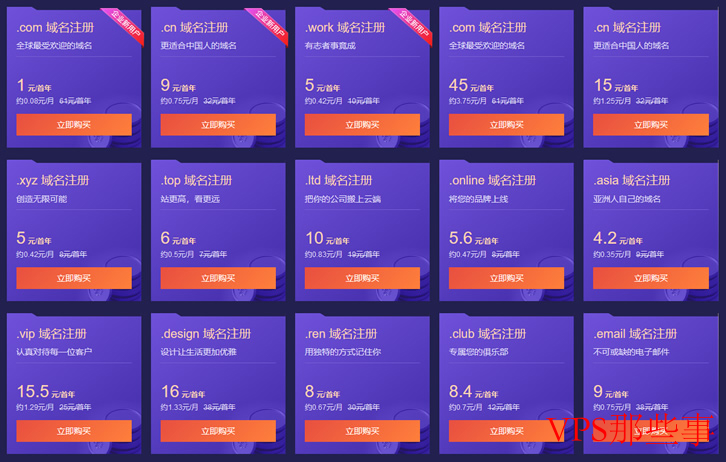The image size is (726, 462).
Task: Select the .online 域名注册 card title
Action: coord(493,181)
